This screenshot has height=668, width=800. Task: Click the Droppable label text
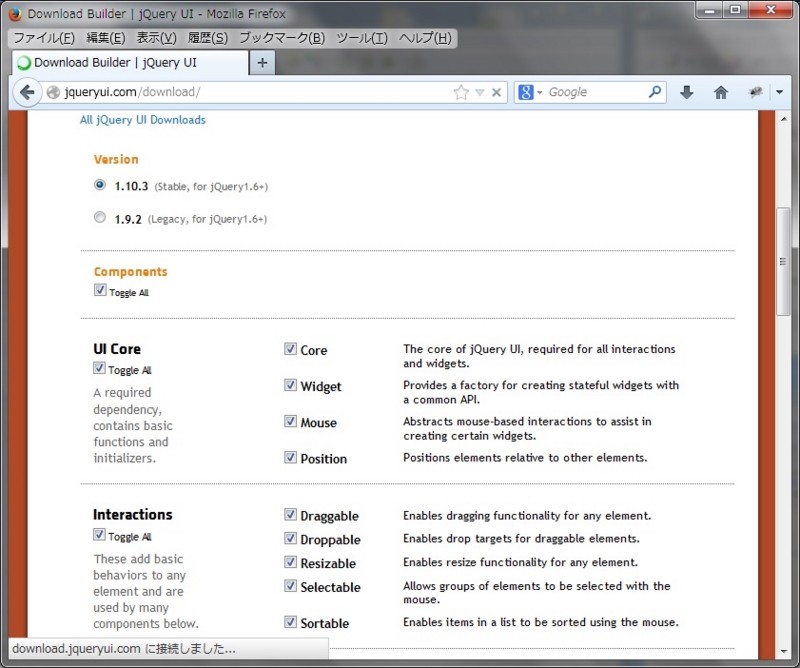330,540
